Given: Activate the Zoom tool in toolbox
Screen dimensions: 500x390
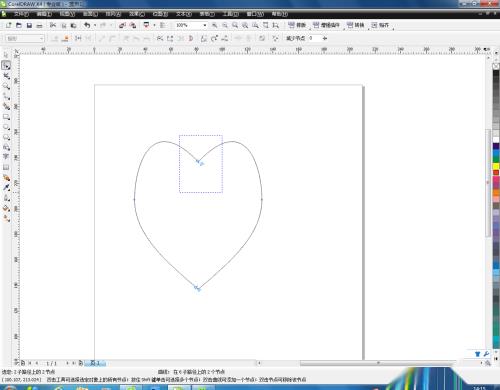Looking at the screenshot, I should [6, 86].
